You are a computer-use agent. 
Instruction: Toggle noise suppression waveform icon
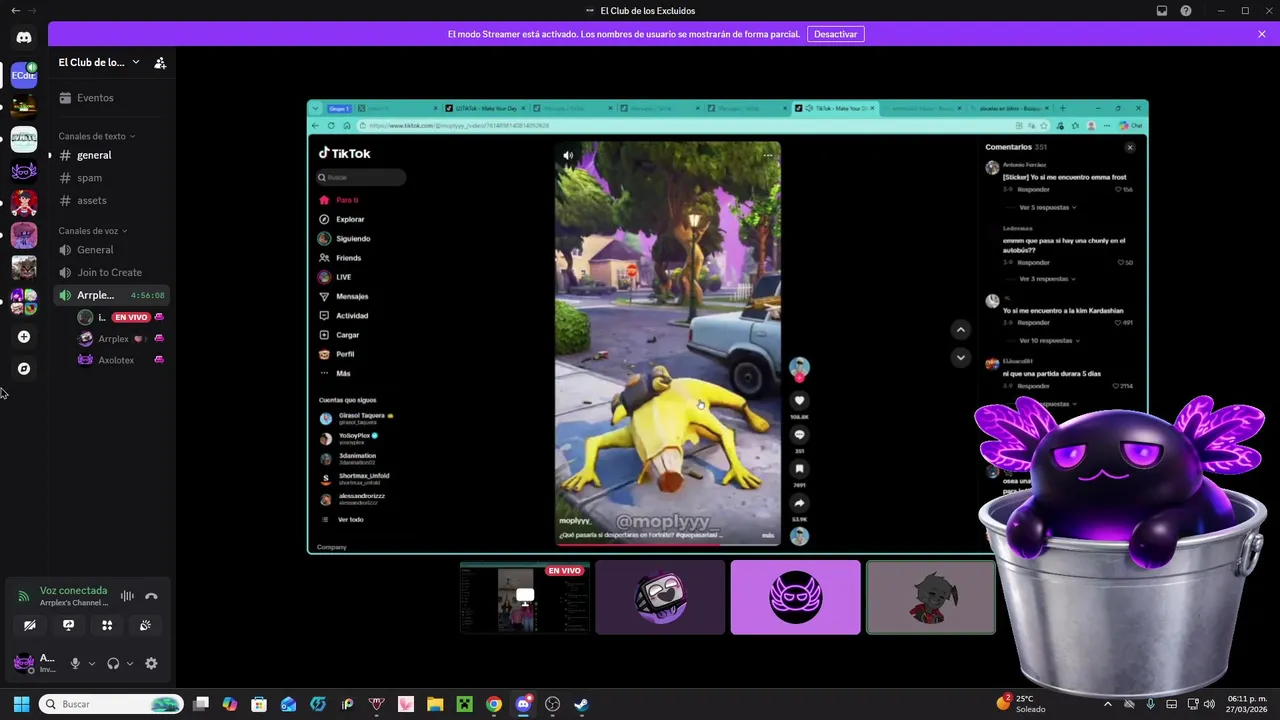coord(127,596)
